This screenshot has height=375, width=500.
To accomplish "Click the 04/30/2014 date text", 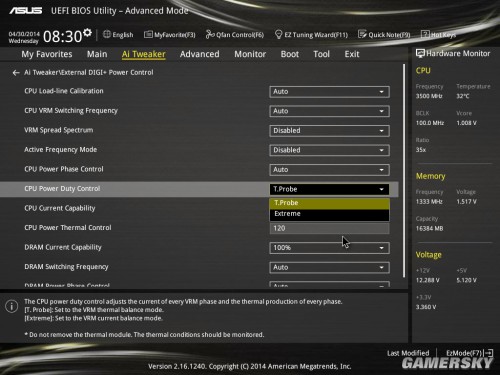I will [24, 34].
